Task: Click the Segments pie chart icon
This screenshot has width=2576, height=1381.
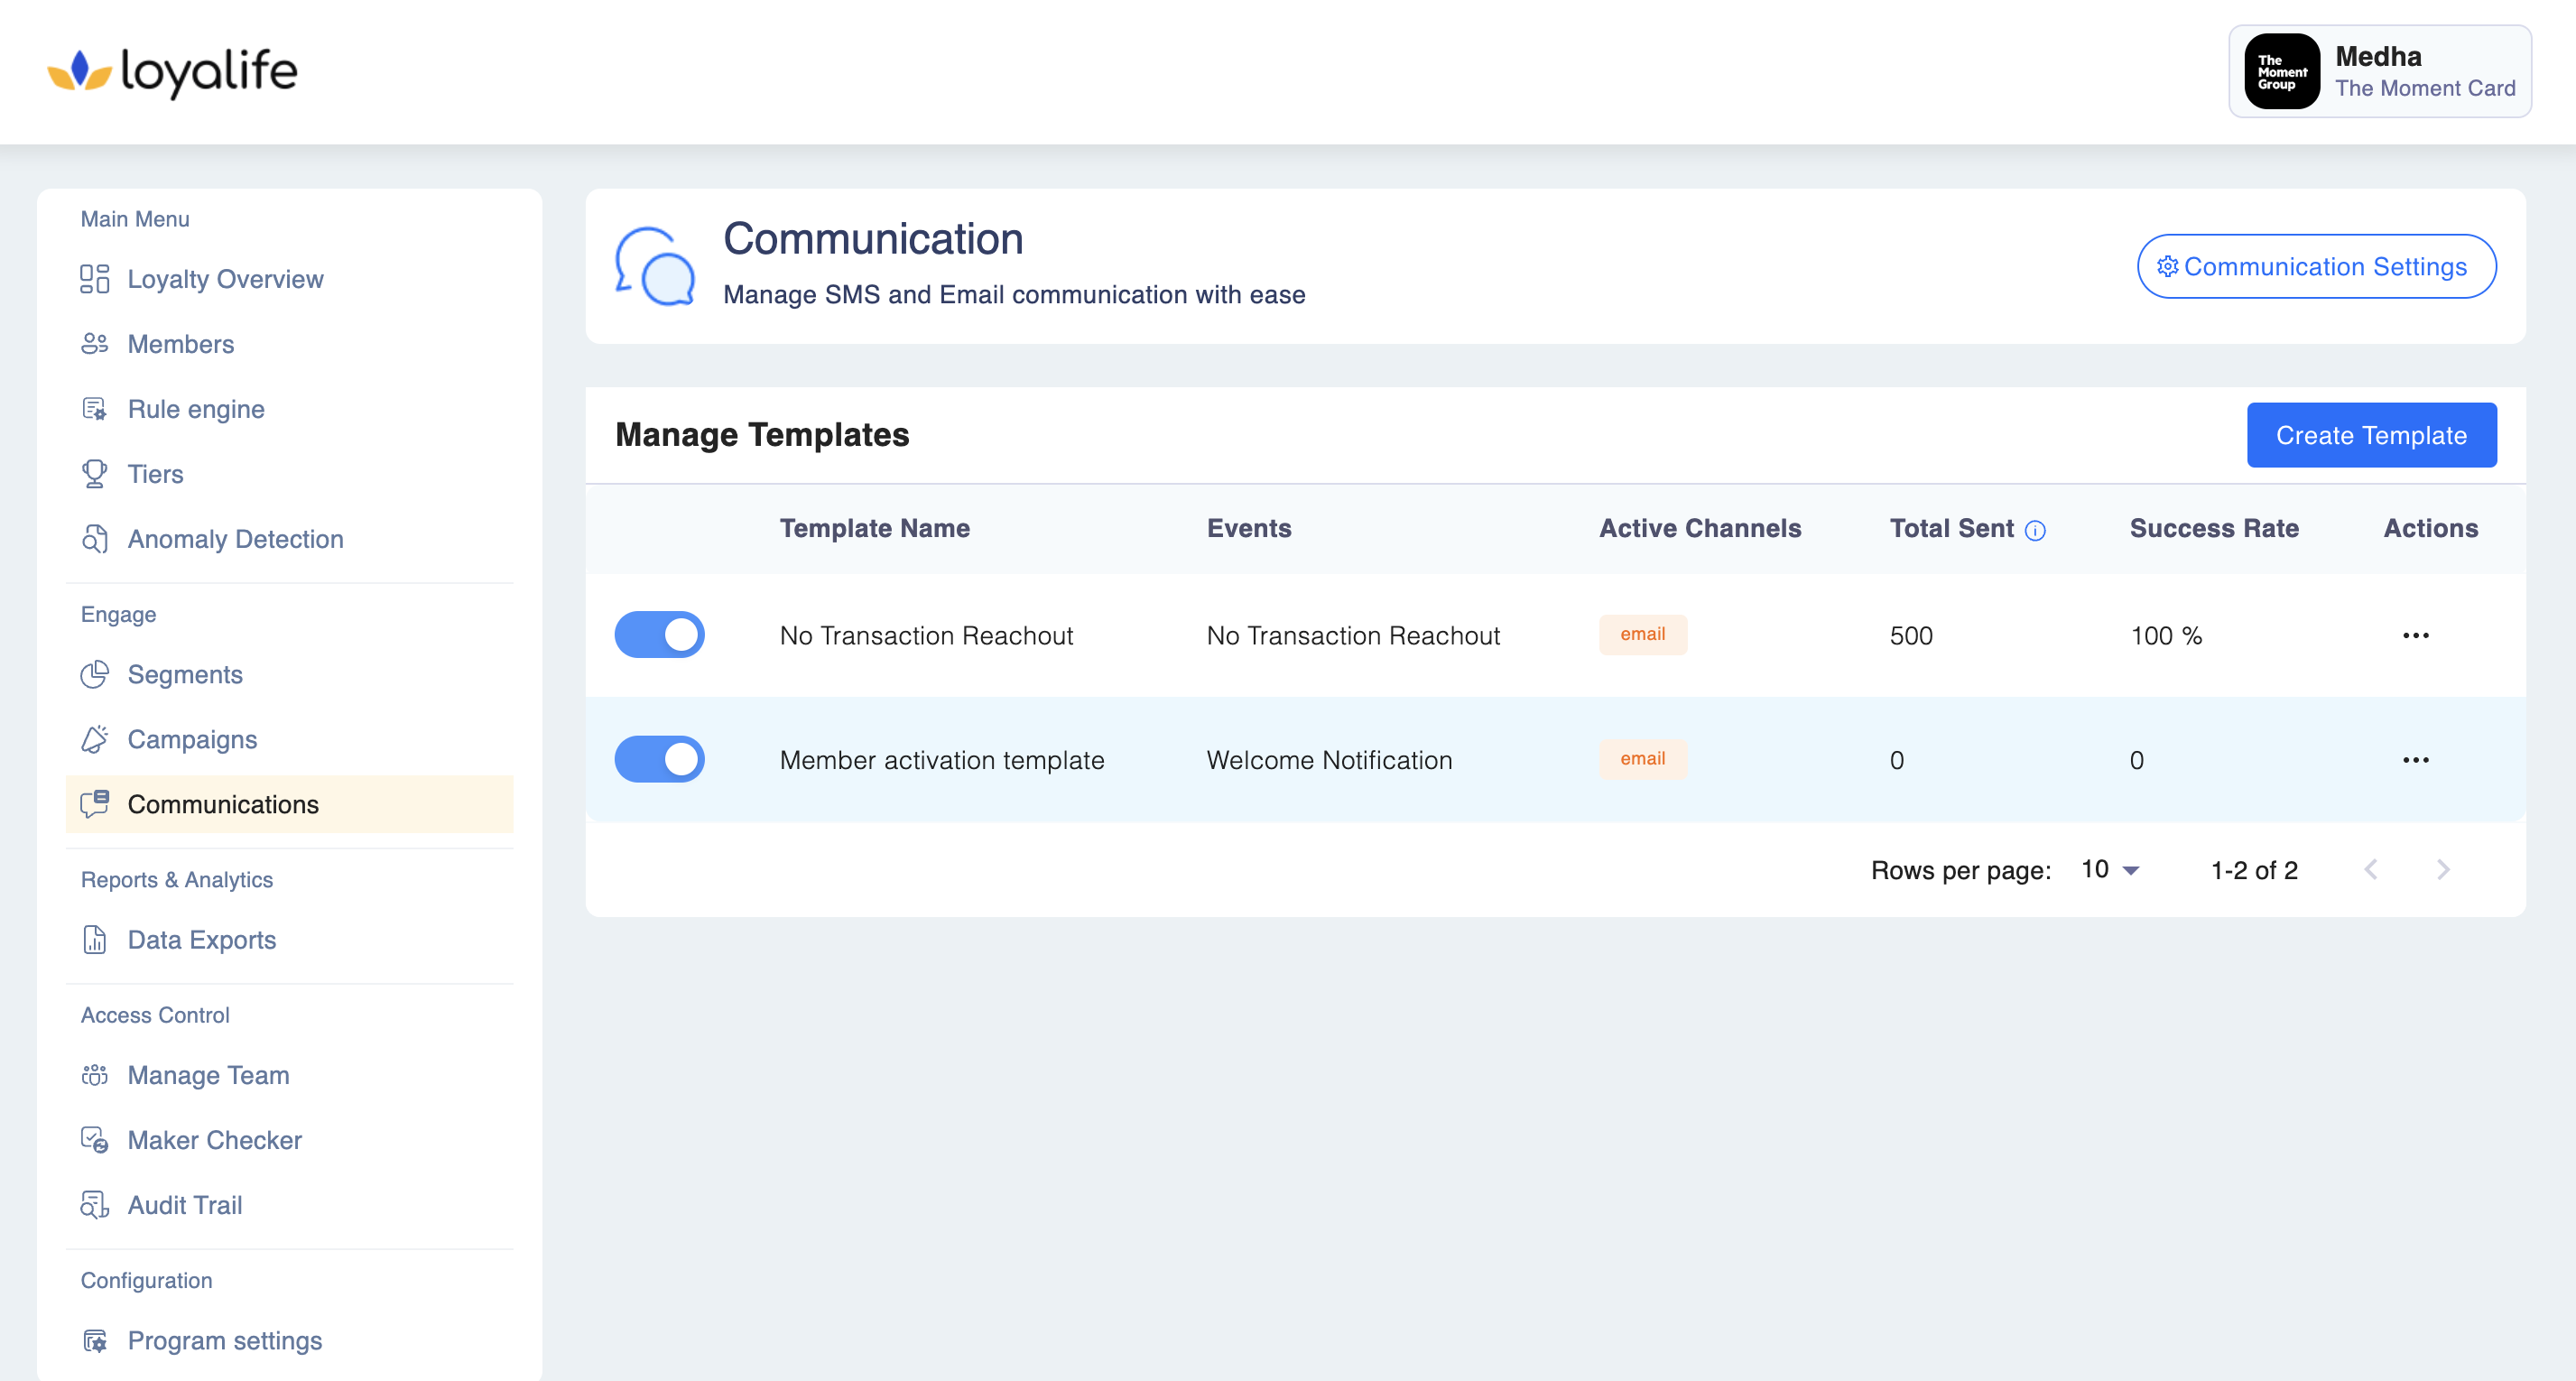Action: click(x=94, y=675)
